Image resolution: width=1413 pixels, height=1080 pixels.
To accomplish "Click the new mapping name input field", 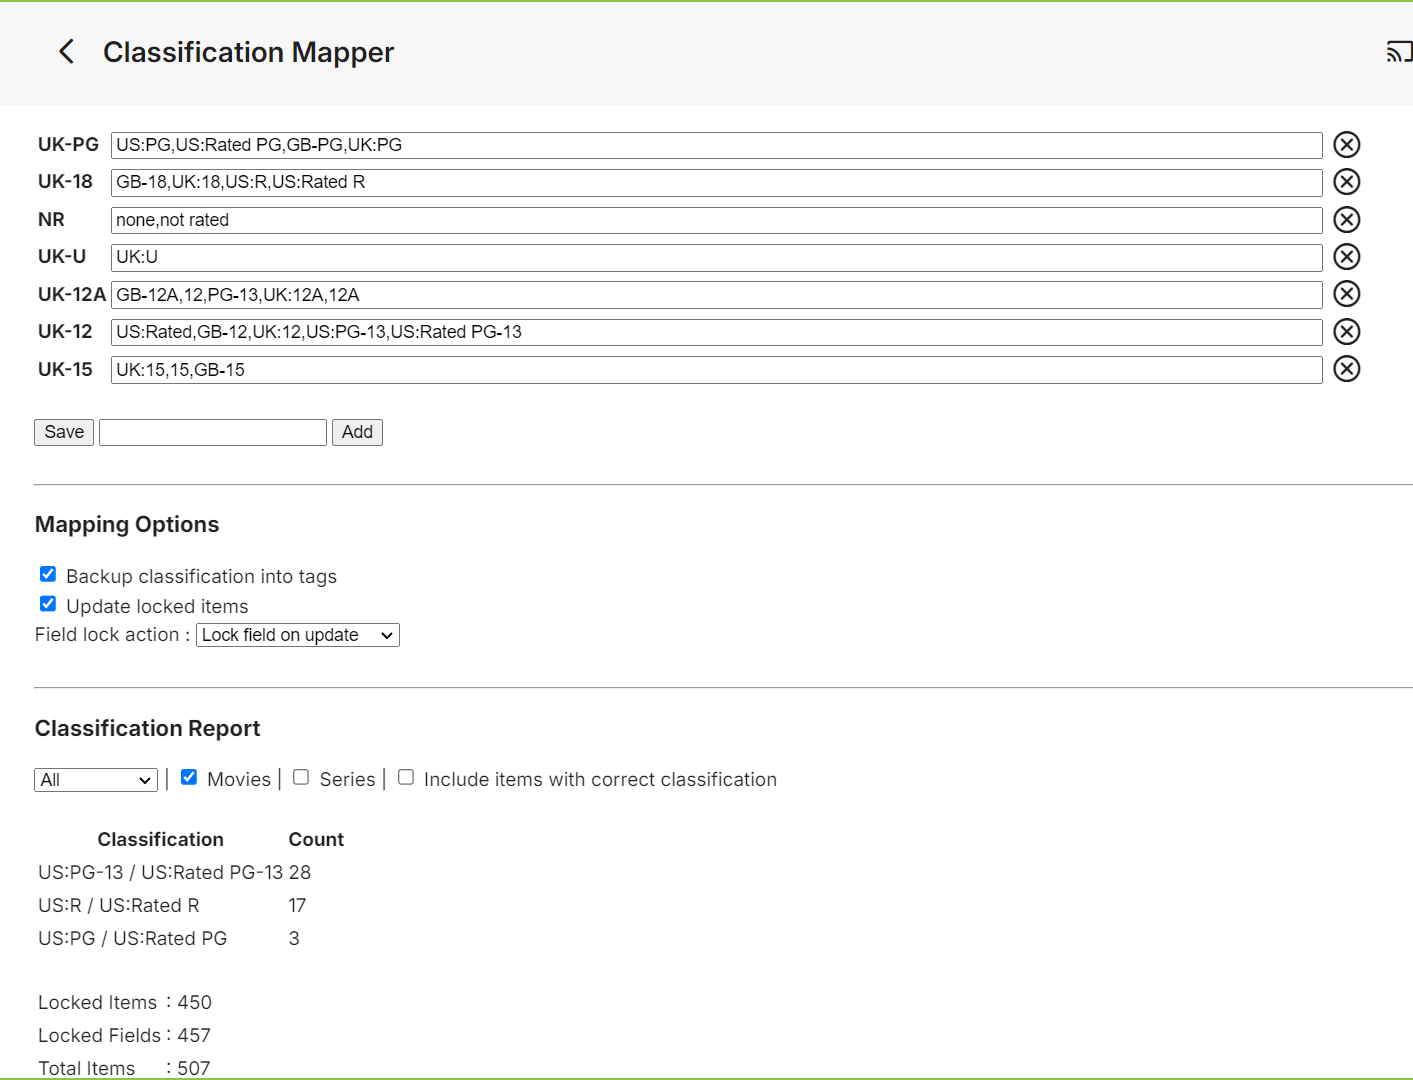I will point(212,431).
